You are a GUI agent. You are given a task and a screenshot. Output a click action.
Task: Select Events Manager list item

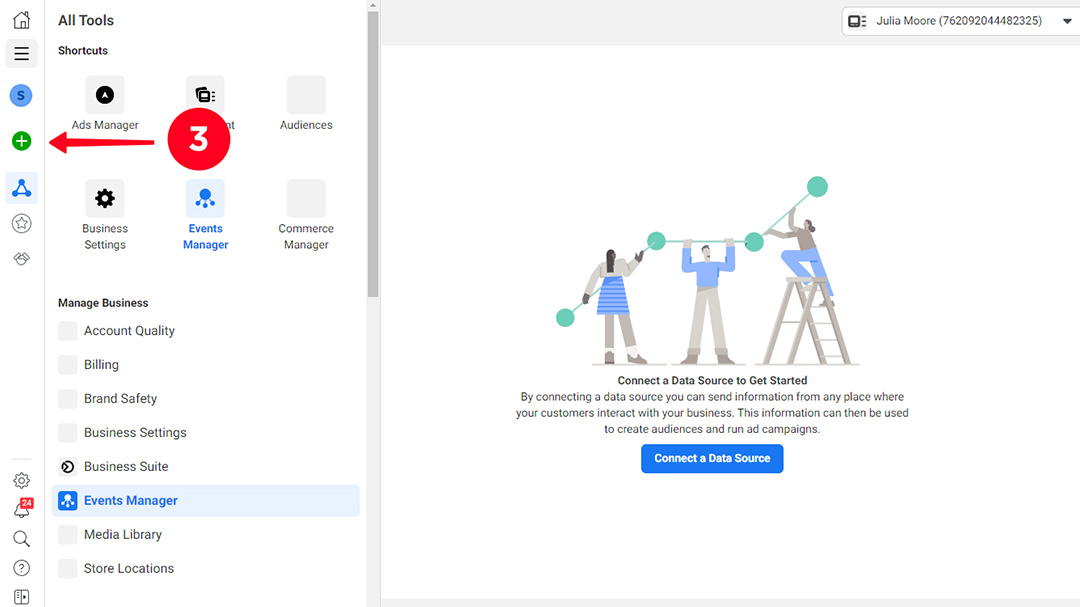205,501
